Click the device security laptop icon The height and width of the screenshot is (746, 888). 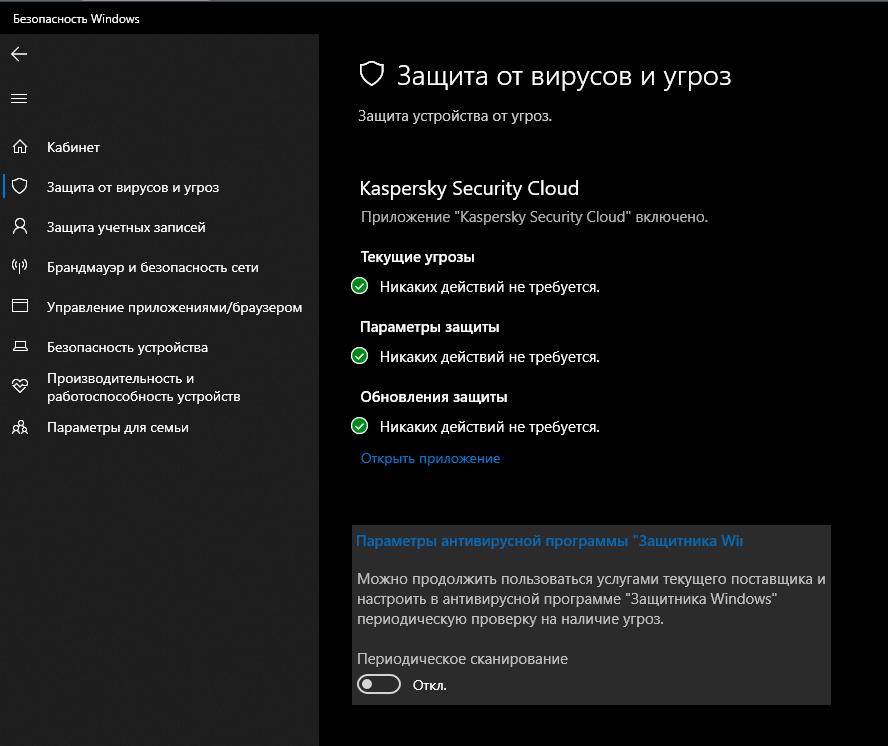point(20,347)
